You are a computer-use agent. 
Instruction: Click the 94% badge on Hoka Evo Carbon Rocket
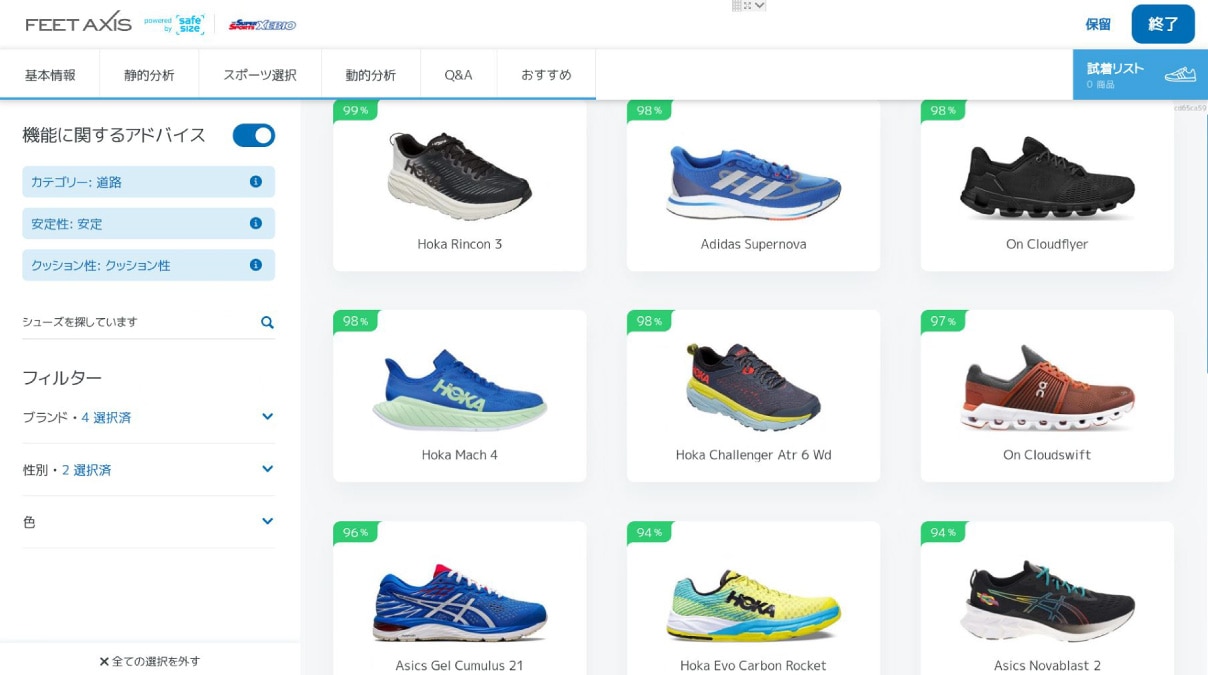[650, 532]
